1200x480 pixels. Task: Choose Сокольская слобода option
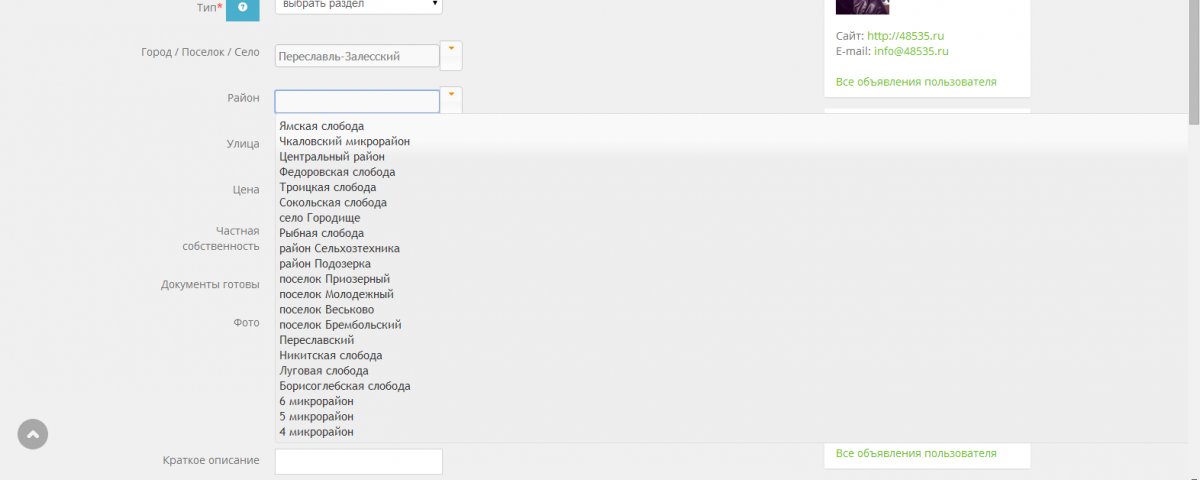333,203
